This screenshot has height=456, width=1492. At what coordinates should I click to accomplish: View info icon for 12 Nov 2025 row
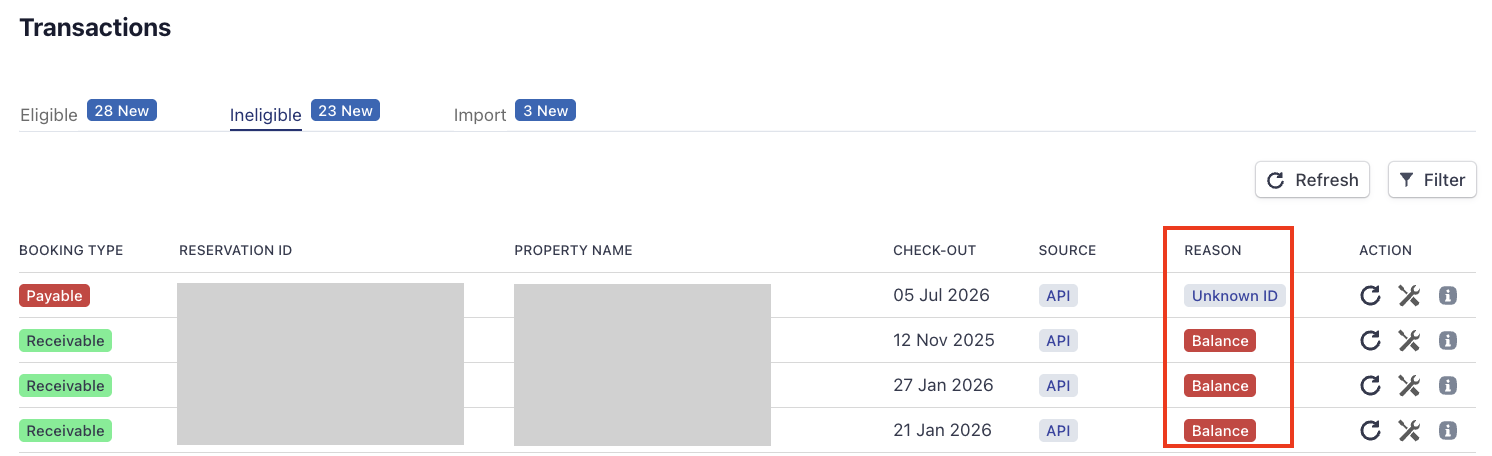pyautogui.click(x=1447, y=341)
